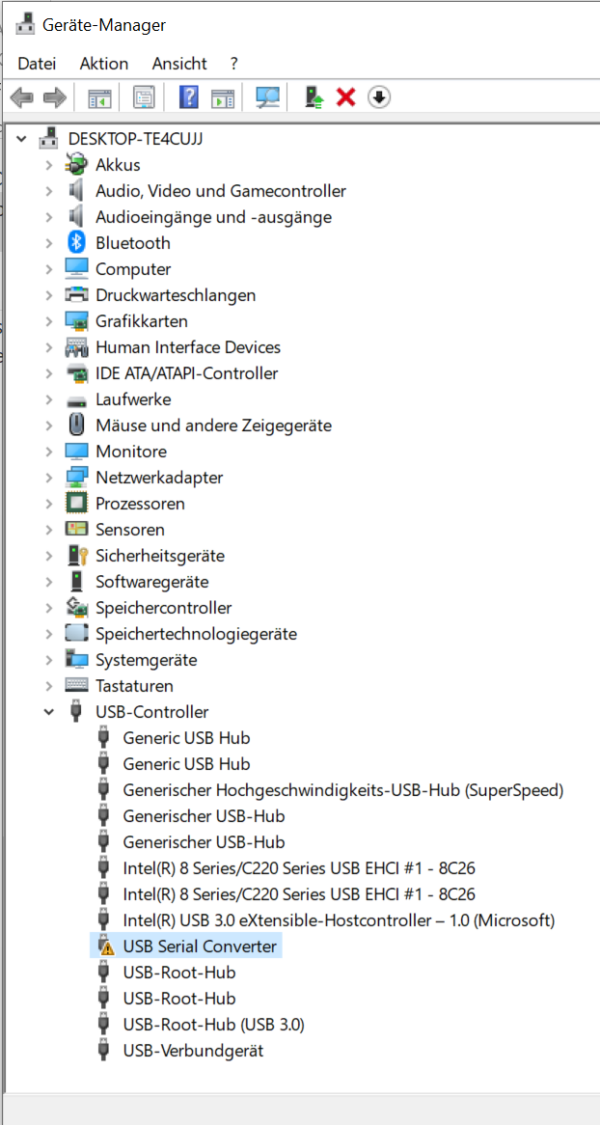600x1125 pixels.
Task: Open the Ansicht menu
Action: [179, 63]
